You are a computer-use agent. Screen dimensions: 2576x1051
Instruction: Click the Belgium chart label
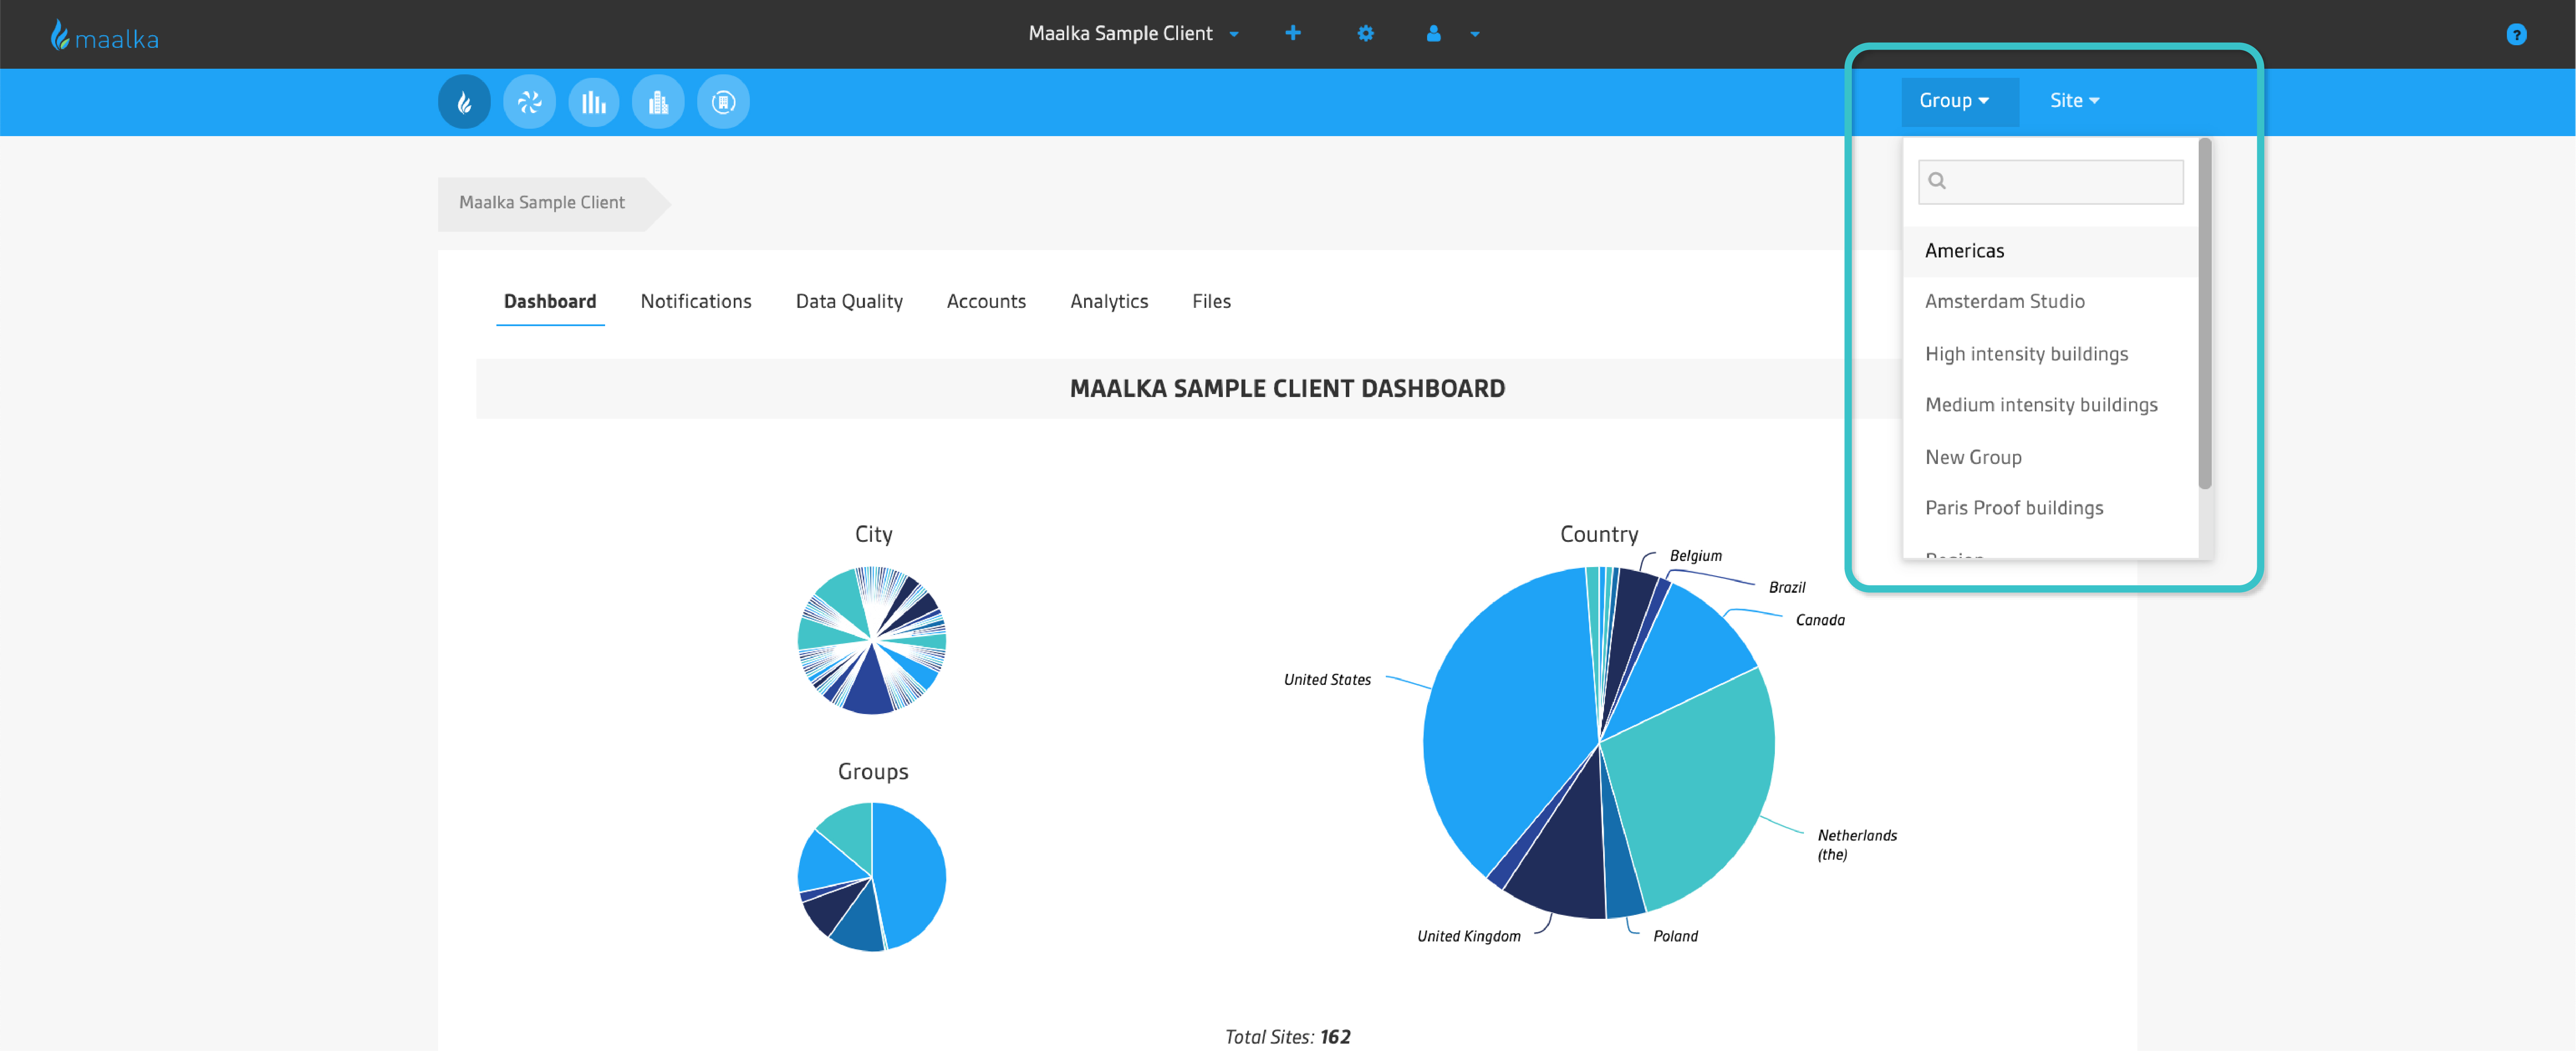coord(1696,556)
